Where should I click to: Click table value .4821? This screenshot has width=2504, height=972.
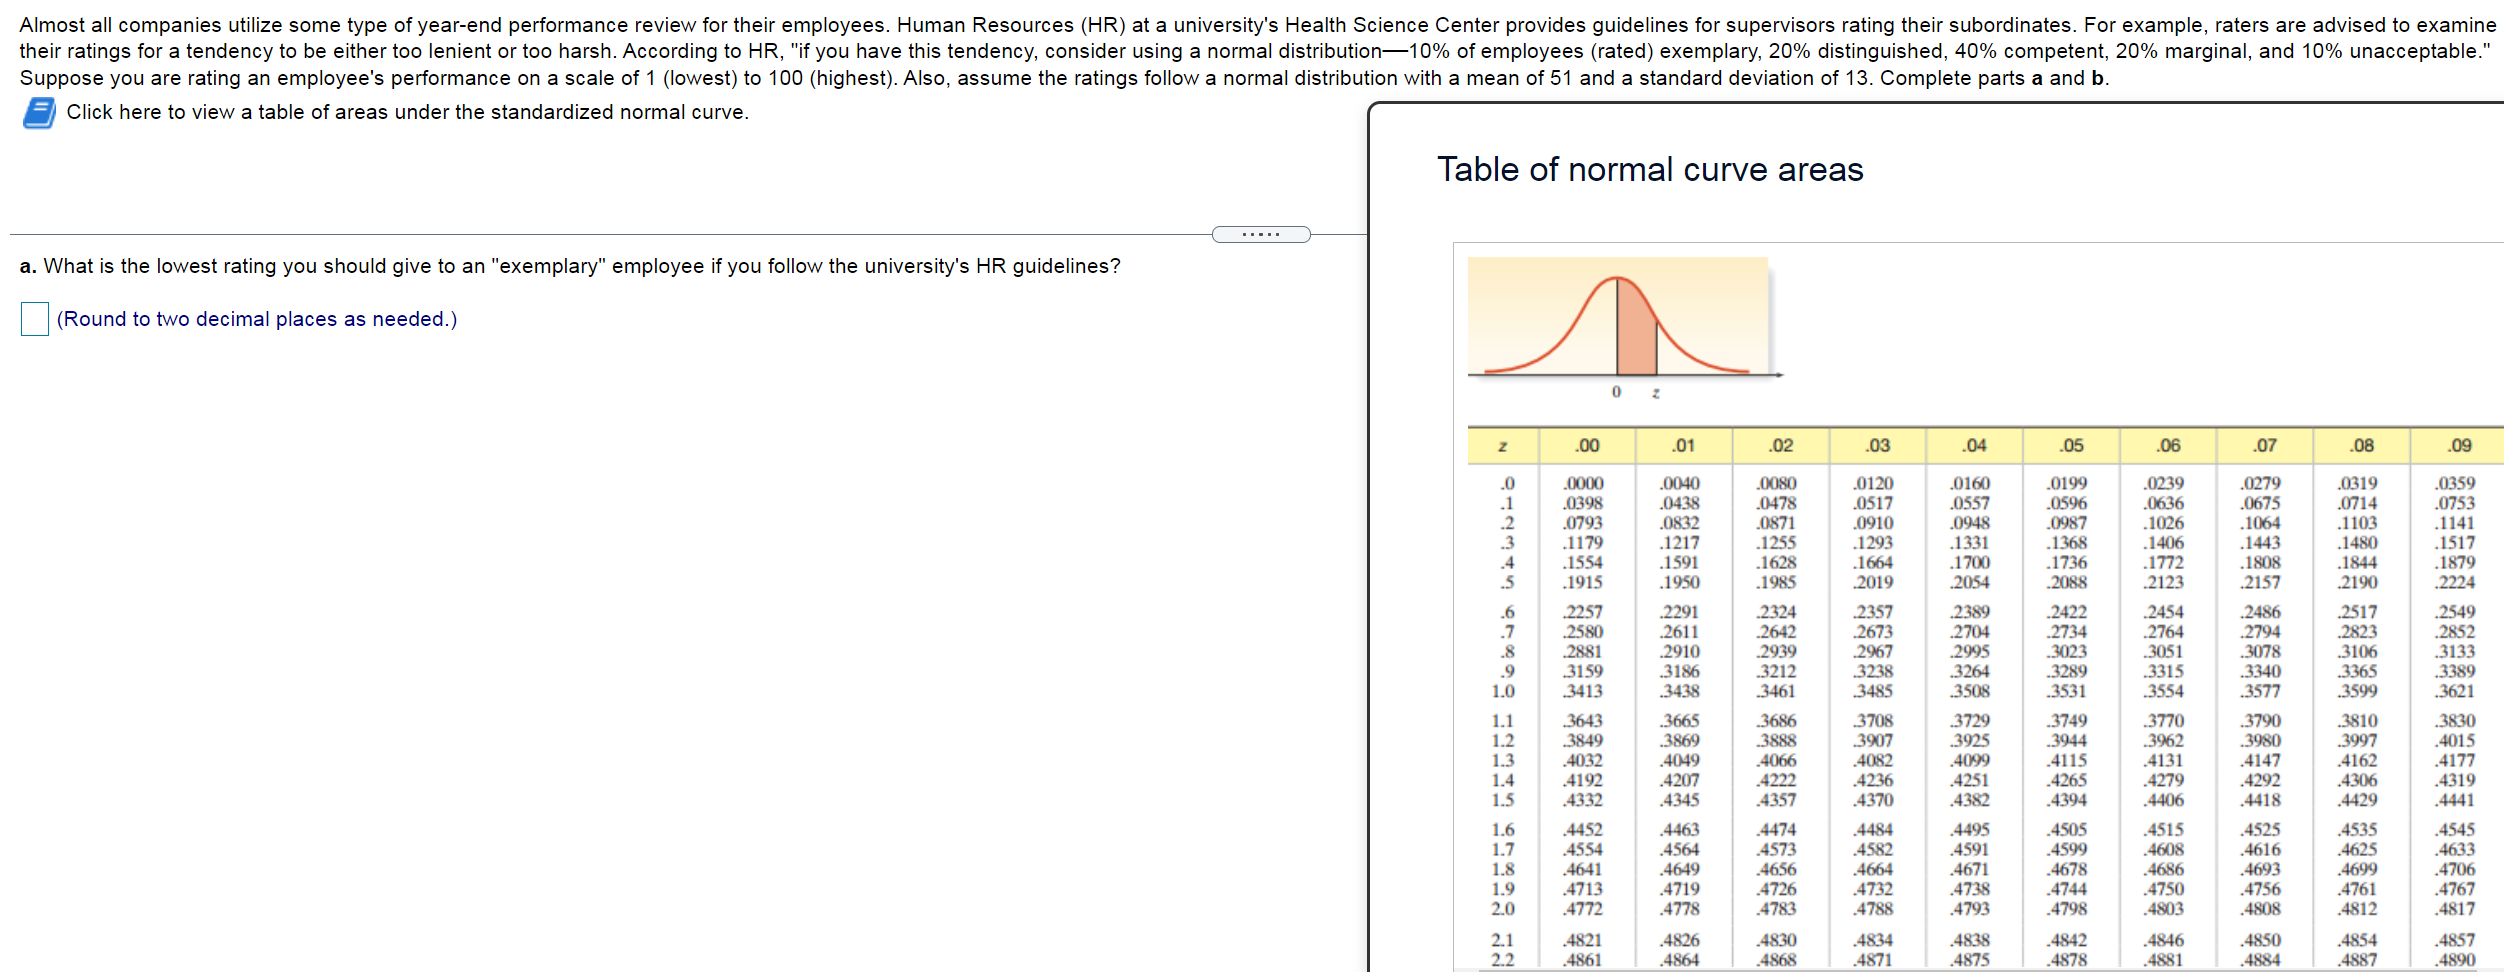(x=1584, y=941)
